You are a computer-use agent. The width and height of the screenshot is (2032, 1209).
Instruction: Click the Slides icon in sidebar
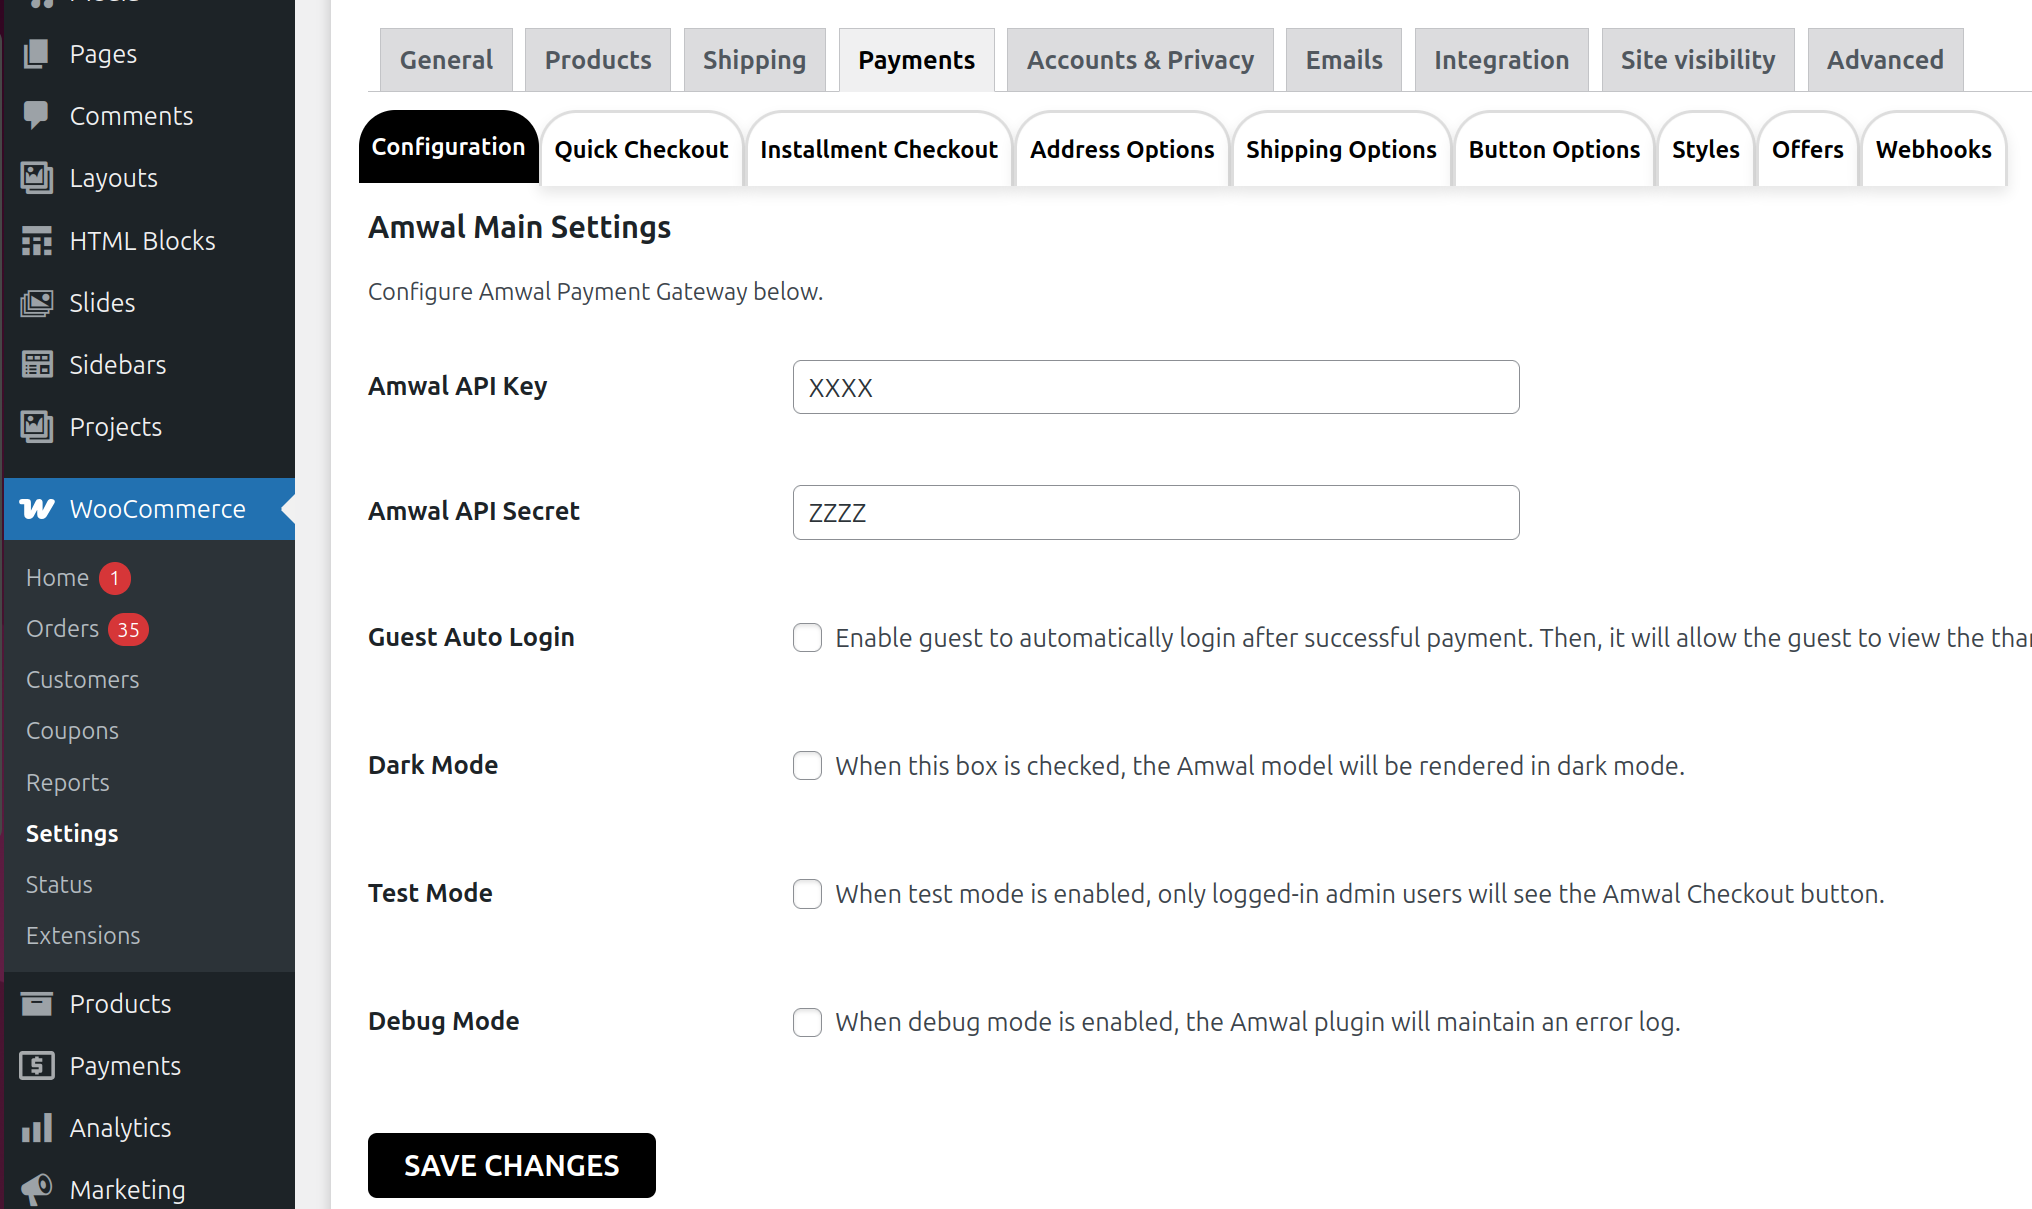coord(36,303)
